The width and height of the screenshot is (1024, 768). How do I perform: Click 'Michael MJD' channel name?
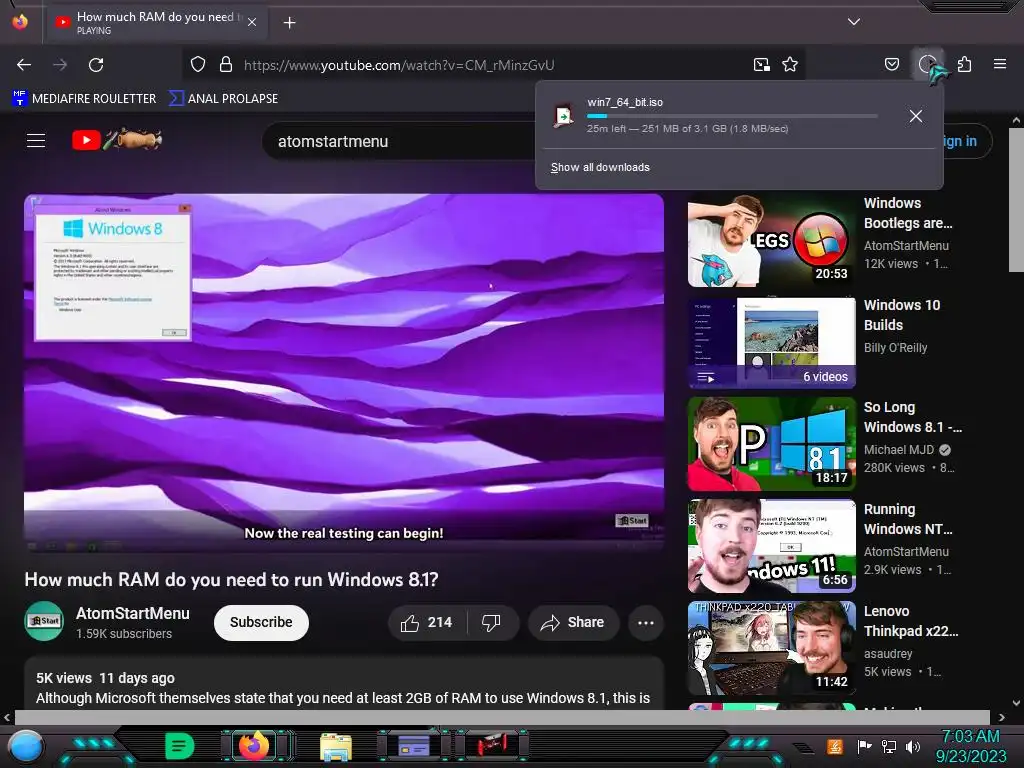899,450
